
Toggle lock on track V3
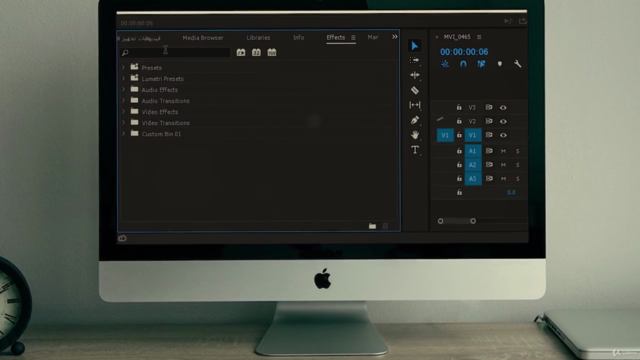tap(459, 107)
